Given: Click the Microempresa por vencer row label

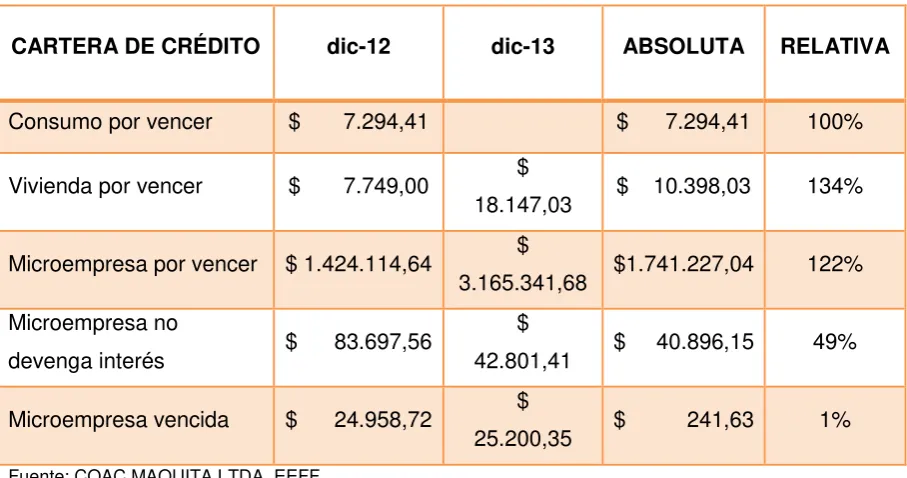Looking at the screenshot, I should [132, 264].
